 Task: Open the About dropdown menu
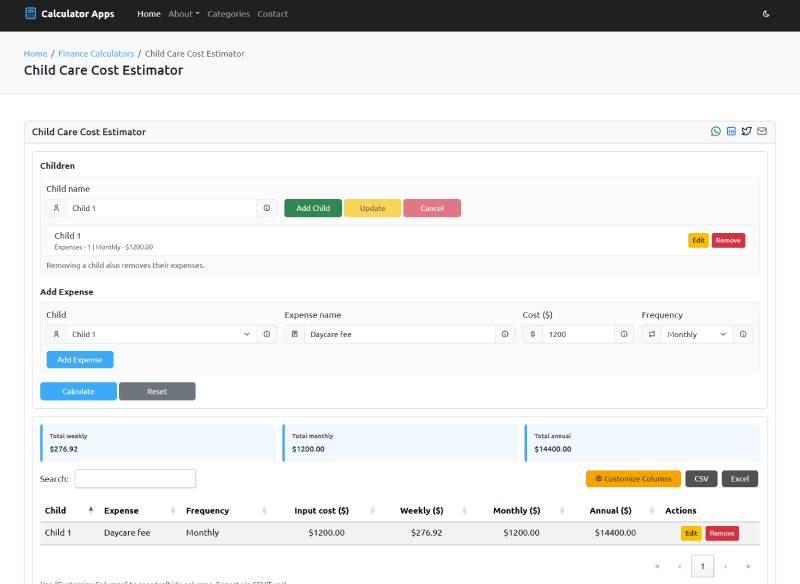pos(183,14)
